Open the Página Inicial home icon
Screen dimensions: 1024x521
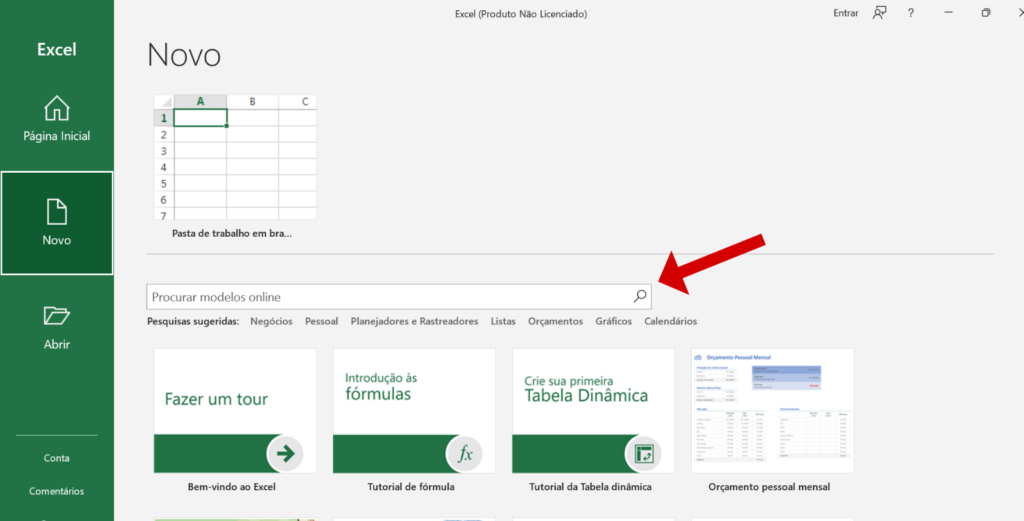tap(57, 108)
